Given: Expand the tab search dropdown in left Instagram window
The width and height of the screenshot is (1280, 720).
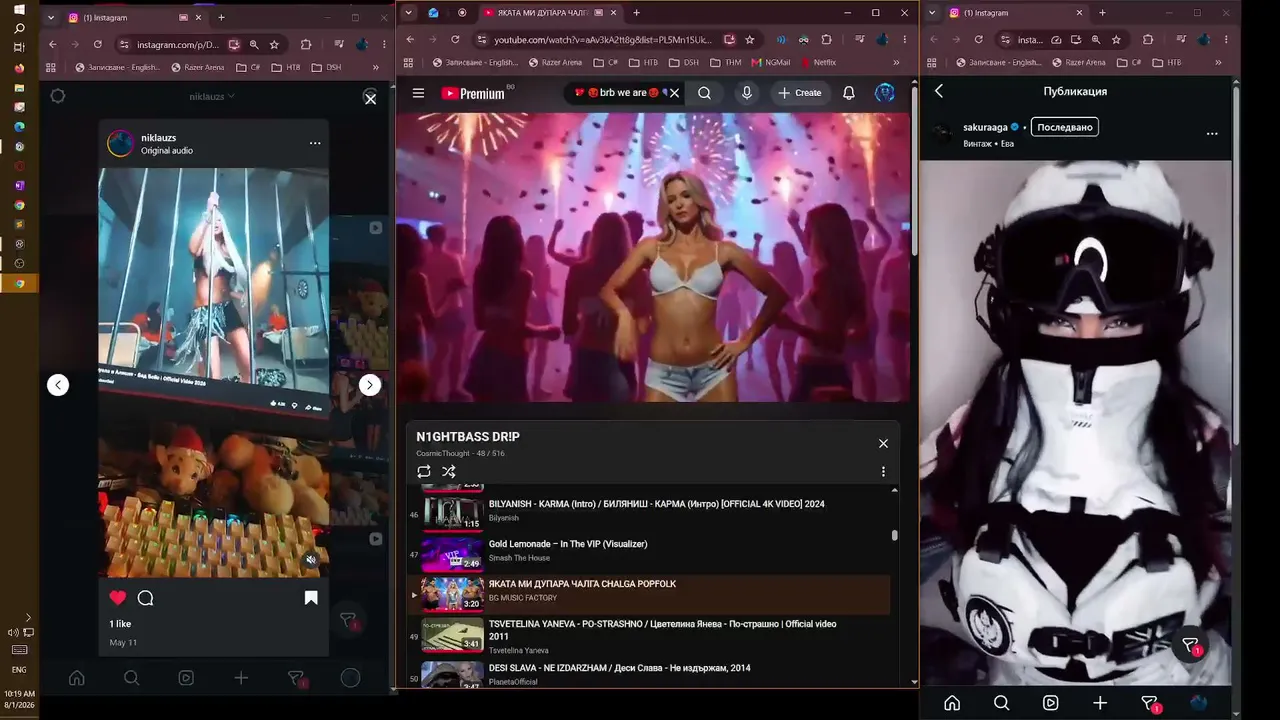Looking at the screenshot, I should pyautogui.click(x=51, y=18).
